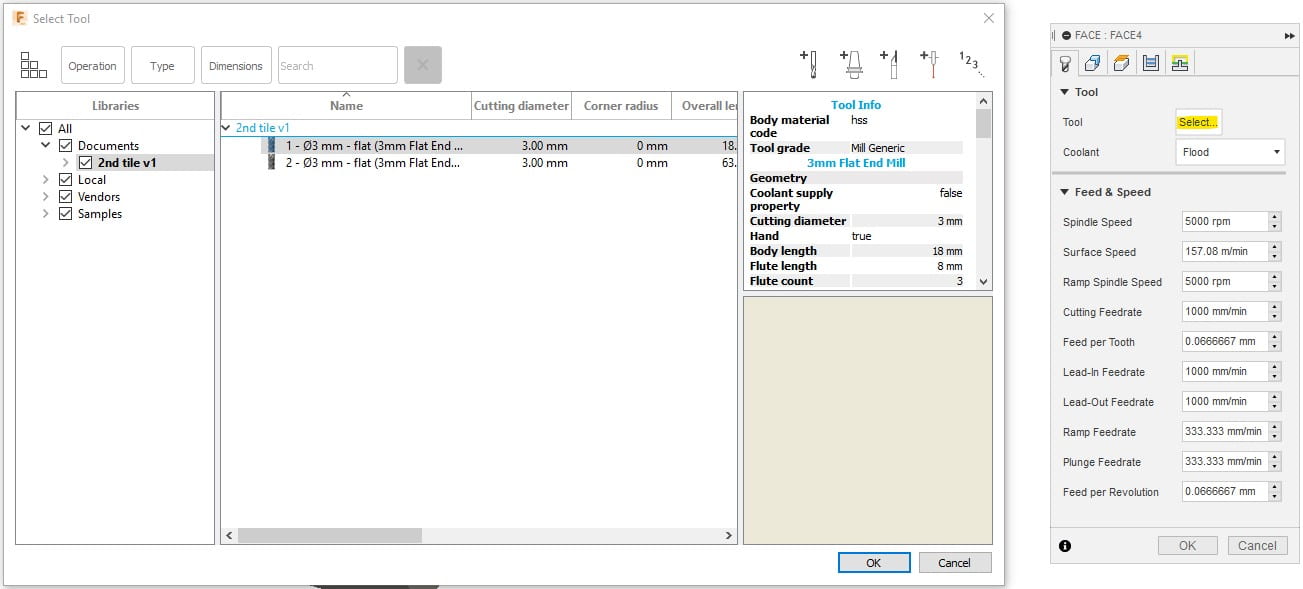Open the Linking tab icon
This screenshot has height=589, width=1303.
coord(1180,63)
